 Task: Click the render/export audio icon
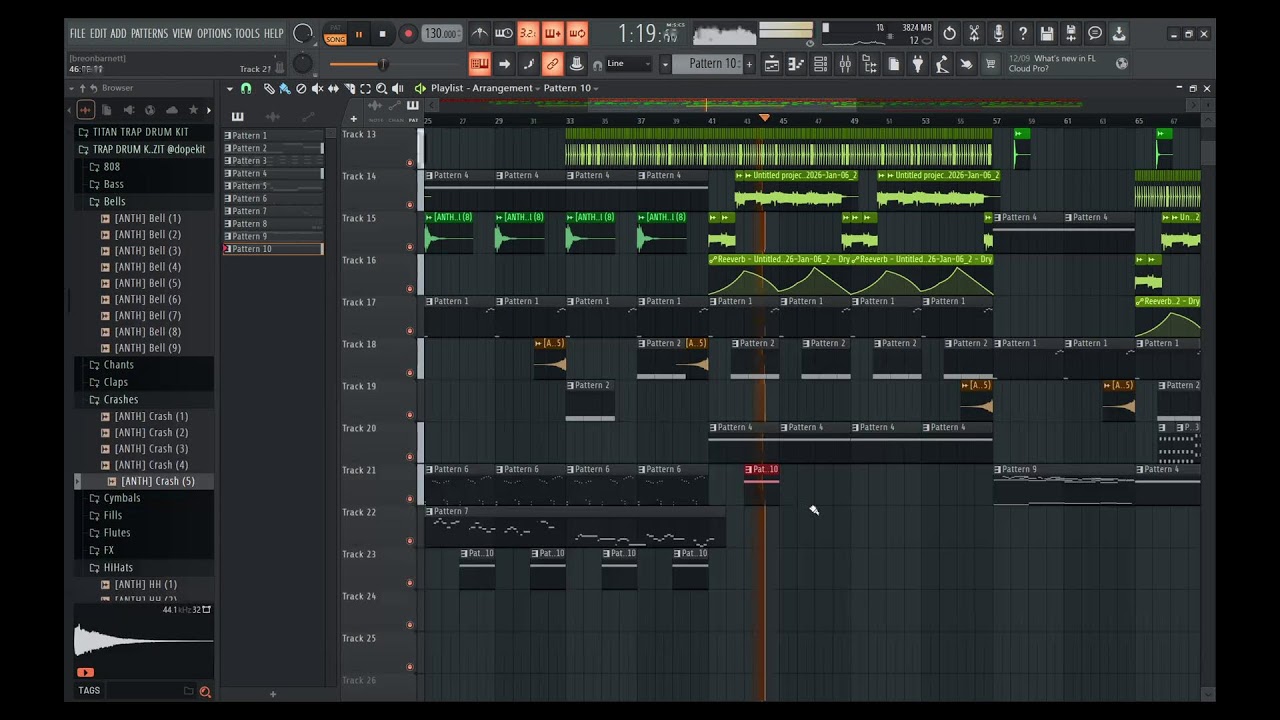tap(1071, 34)
